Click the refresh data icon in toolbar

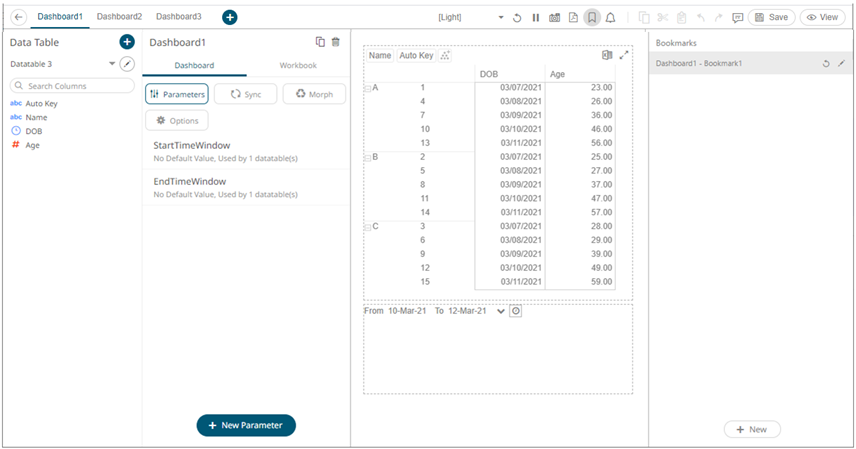pyautogui.click(x=517, y=18)
